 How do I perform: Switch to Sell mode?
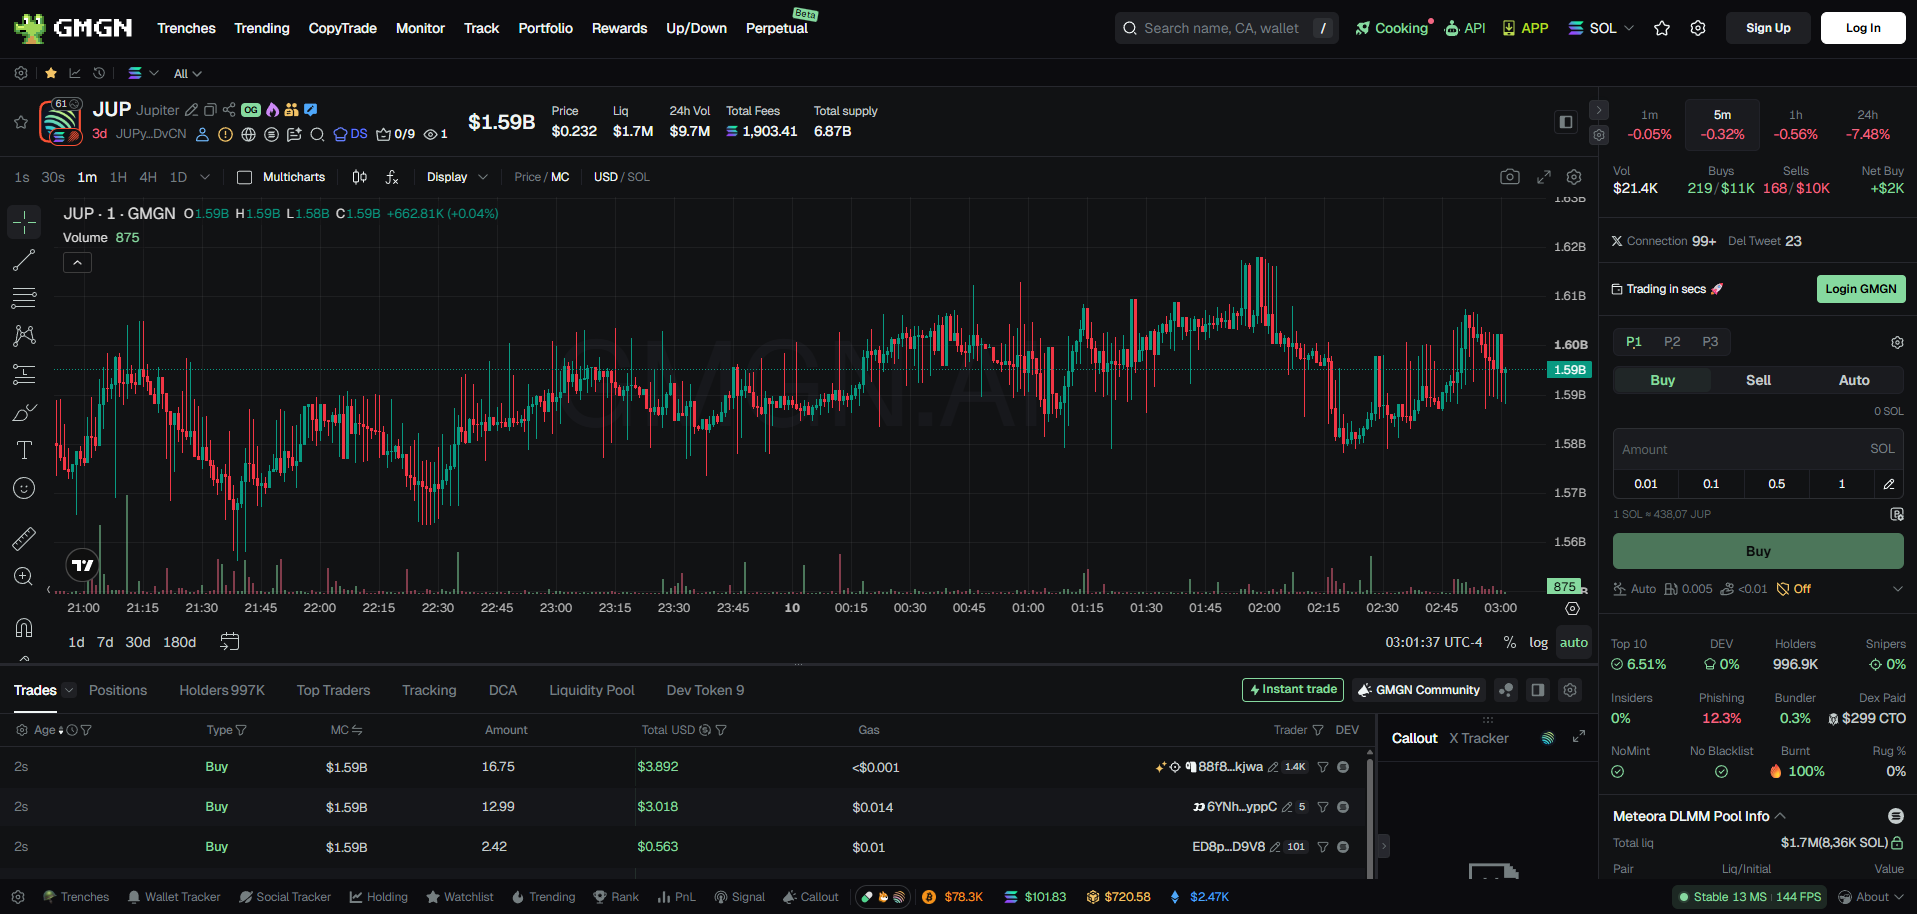(x=1758, y=380)
